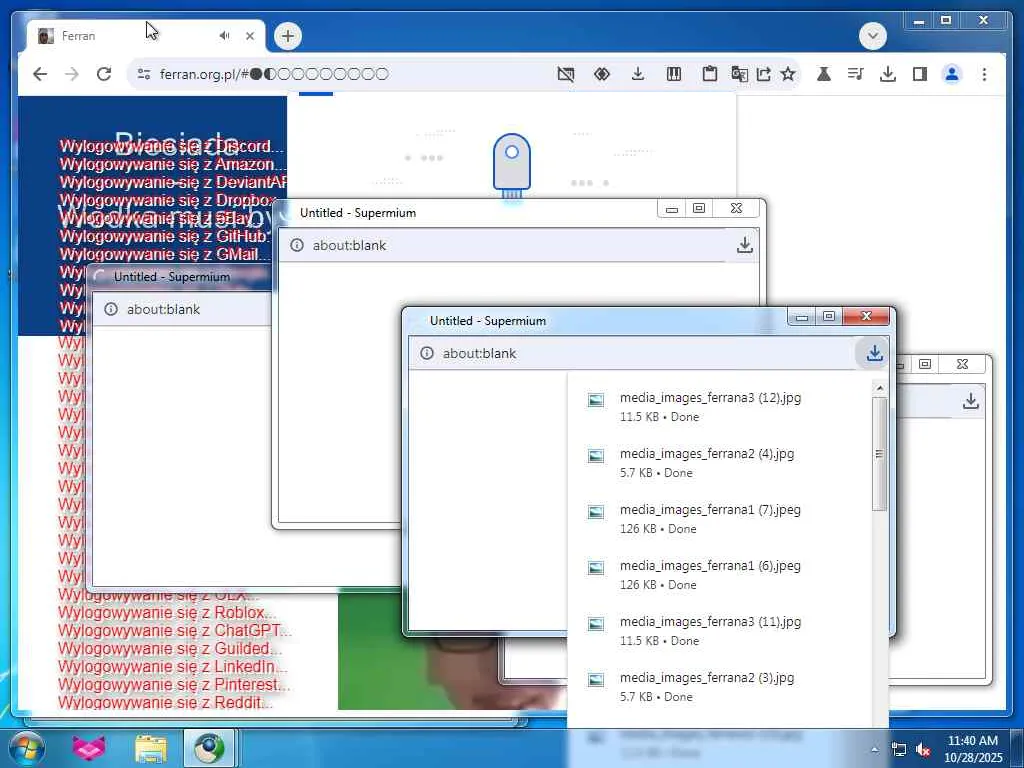Click the downloads list scroll-up arrow
This screenshot has width=1024, height=768.
tap(880, 388)
